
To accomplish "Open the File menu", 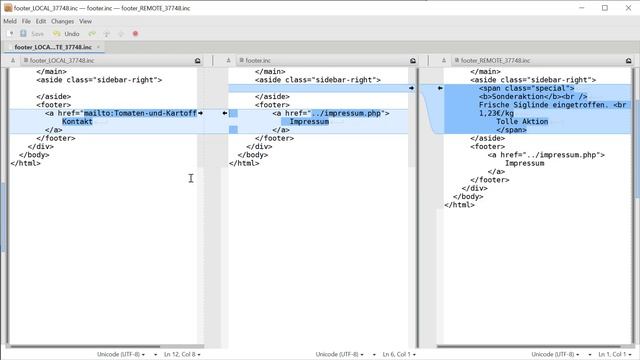I will [x=26, y=21].
